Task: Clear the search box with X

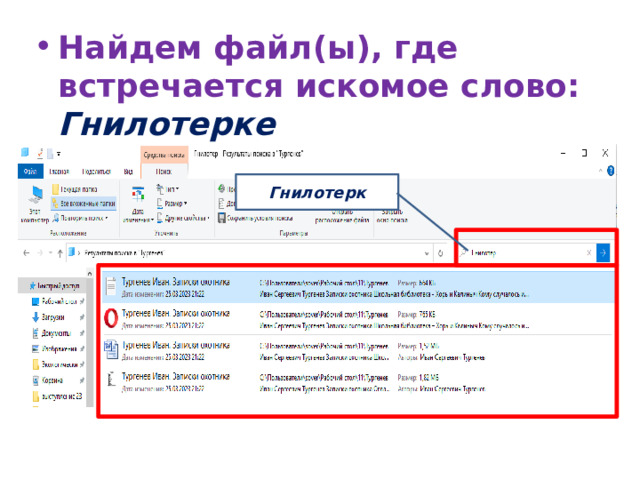Action: pyautogui.click(x=589, y=253)
